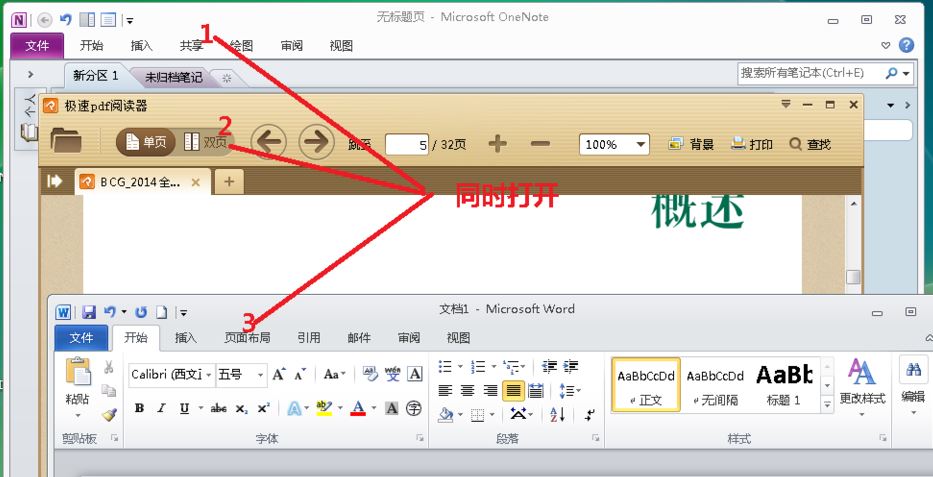Expand the Font dialog launcher in Word
This screenshot has height=477, width=933.
(x=420, y=438)
